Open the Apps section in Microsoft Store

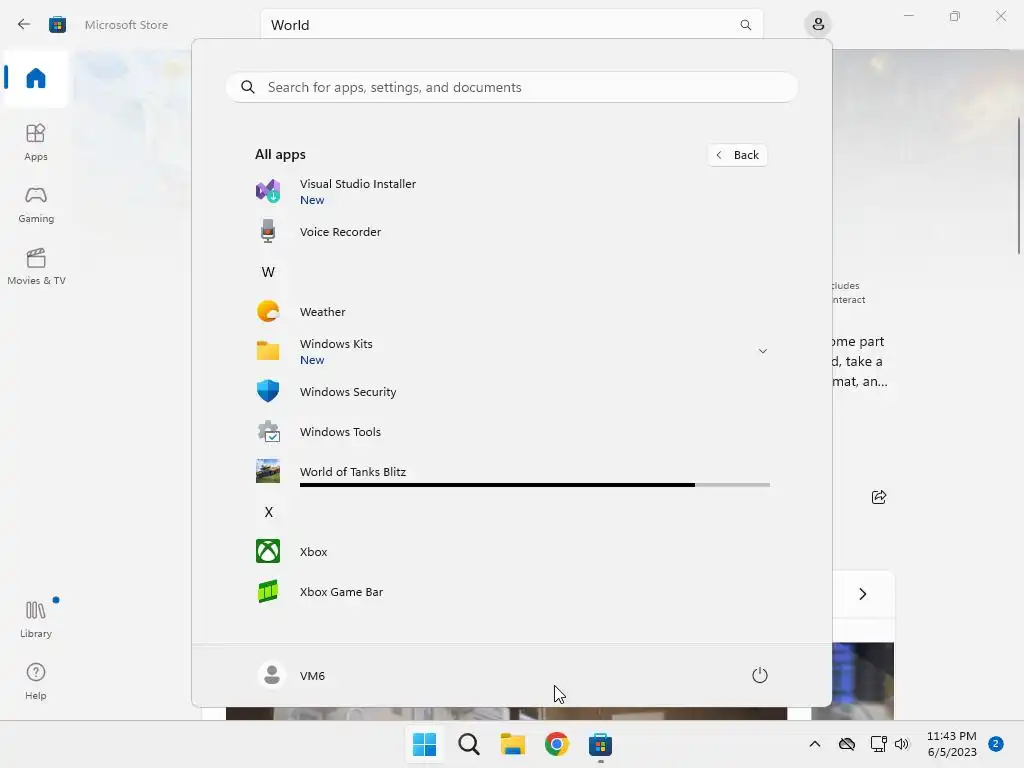[36, 142]
